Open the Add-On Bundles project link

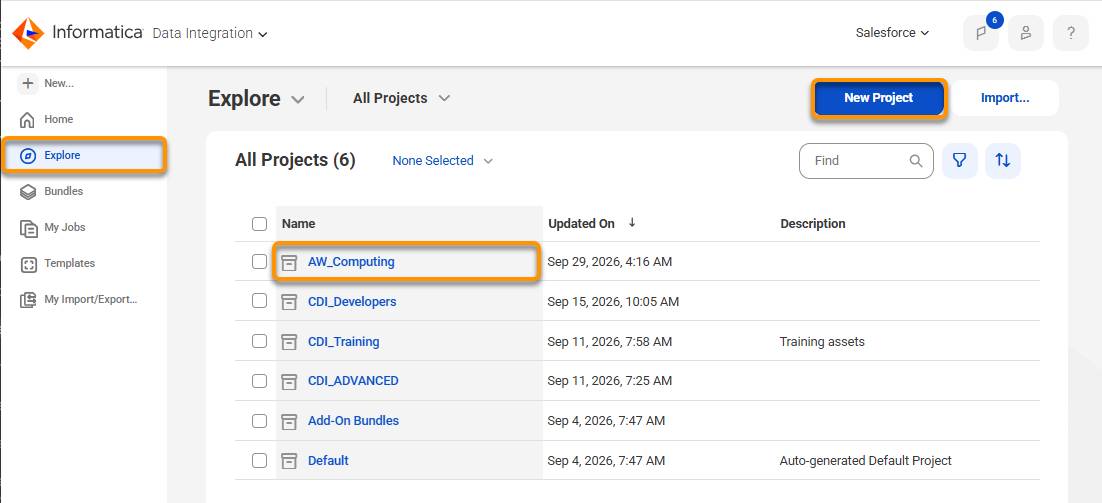[354, 421]
